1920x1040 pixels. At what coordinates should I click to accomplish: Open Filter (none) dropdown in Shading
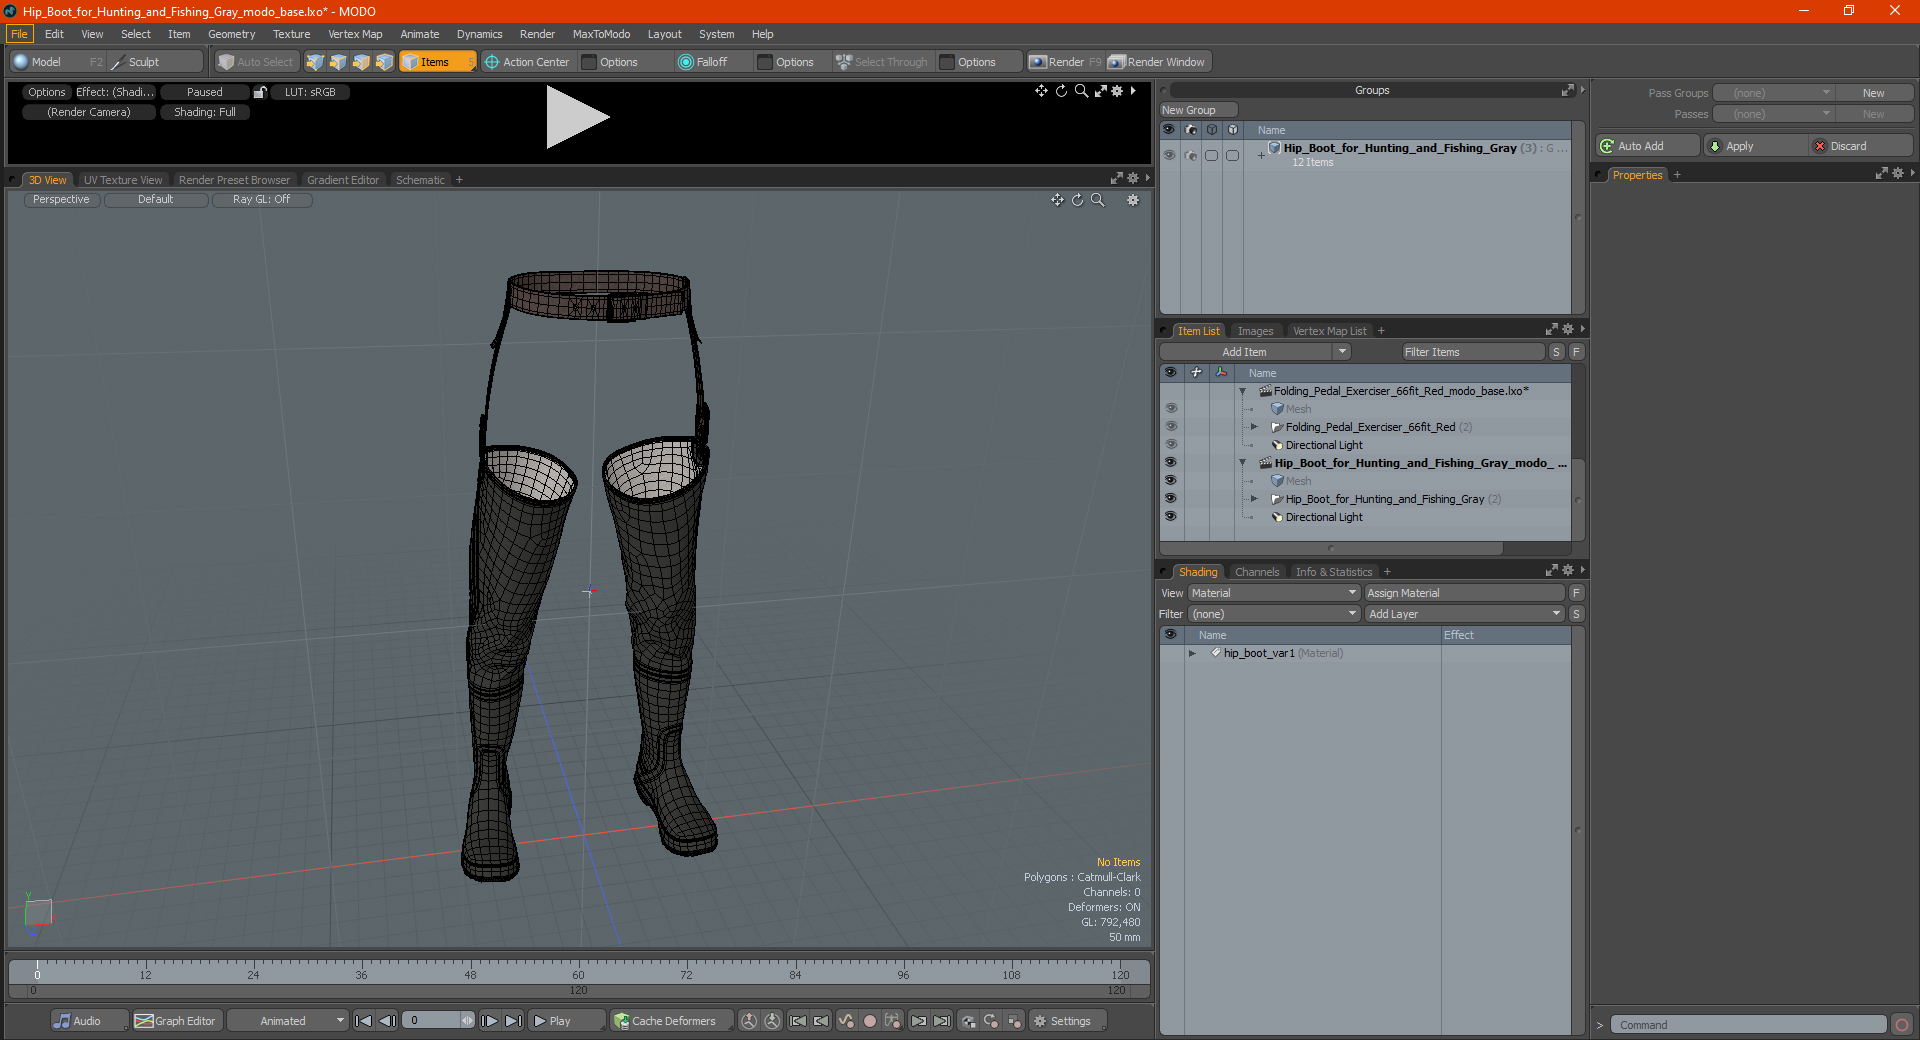[1274, 614]
